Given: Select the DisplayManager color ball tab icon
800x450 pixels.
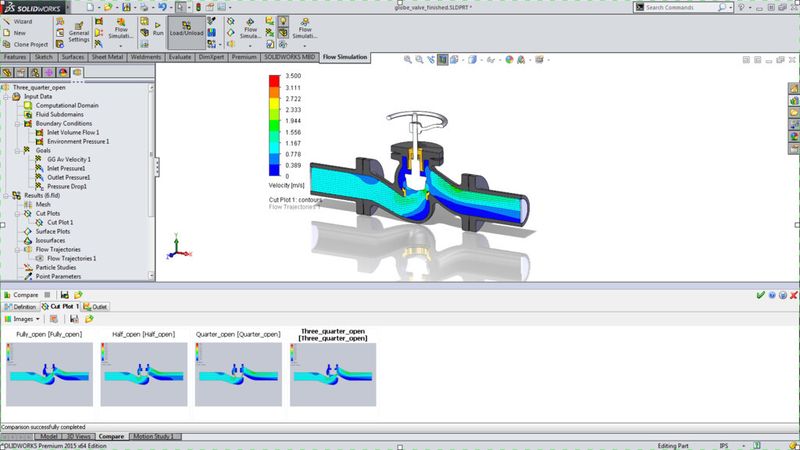Looking at the screenshot, I should click(x=63, y=72).
